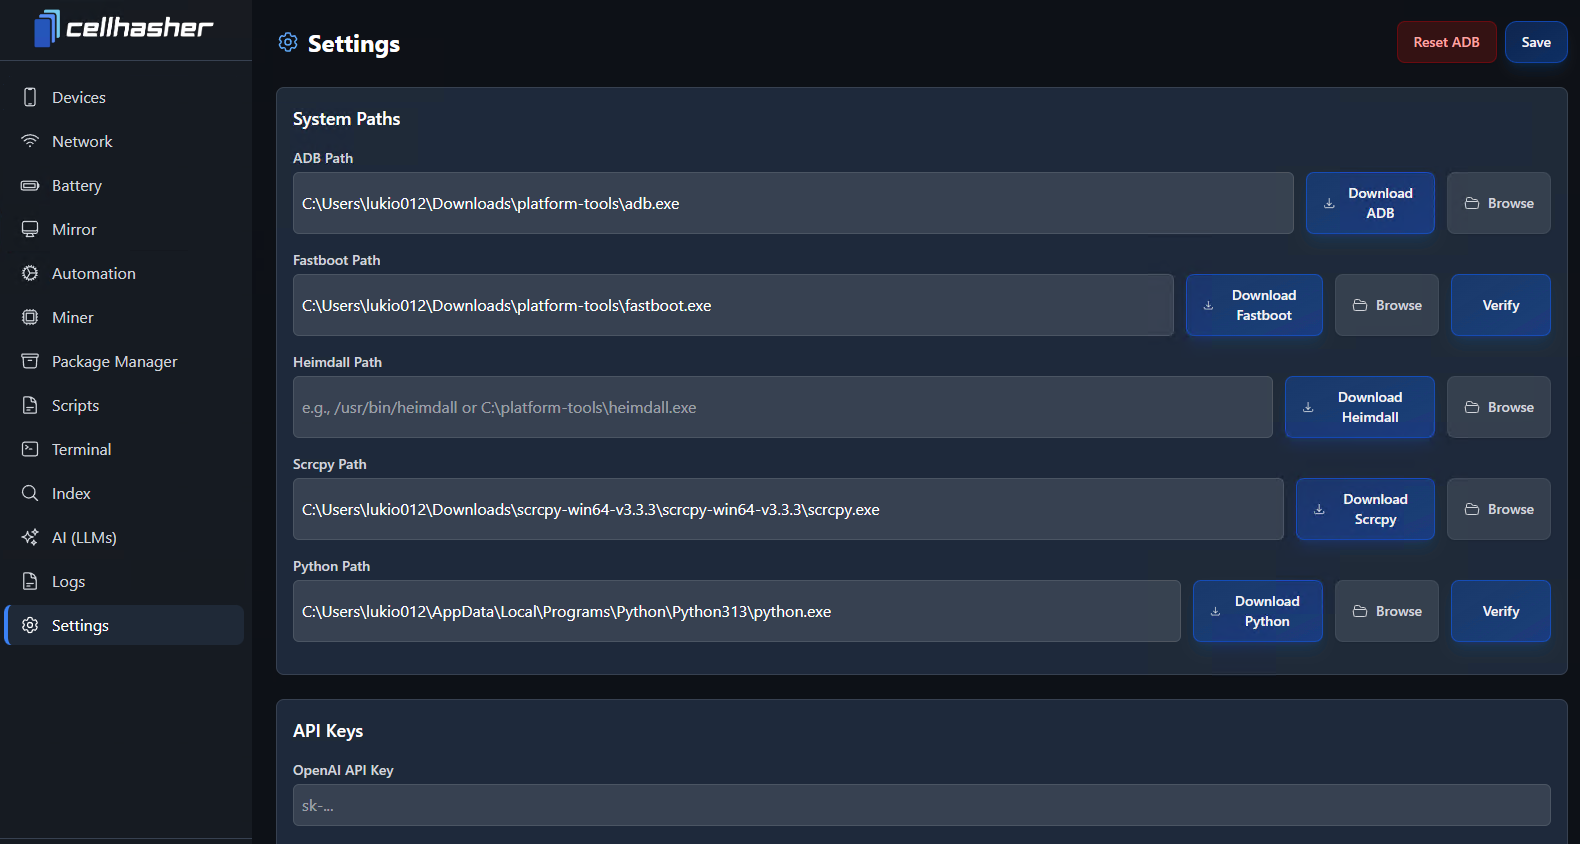Switch to the Scripts section

[x=75, y=405]
